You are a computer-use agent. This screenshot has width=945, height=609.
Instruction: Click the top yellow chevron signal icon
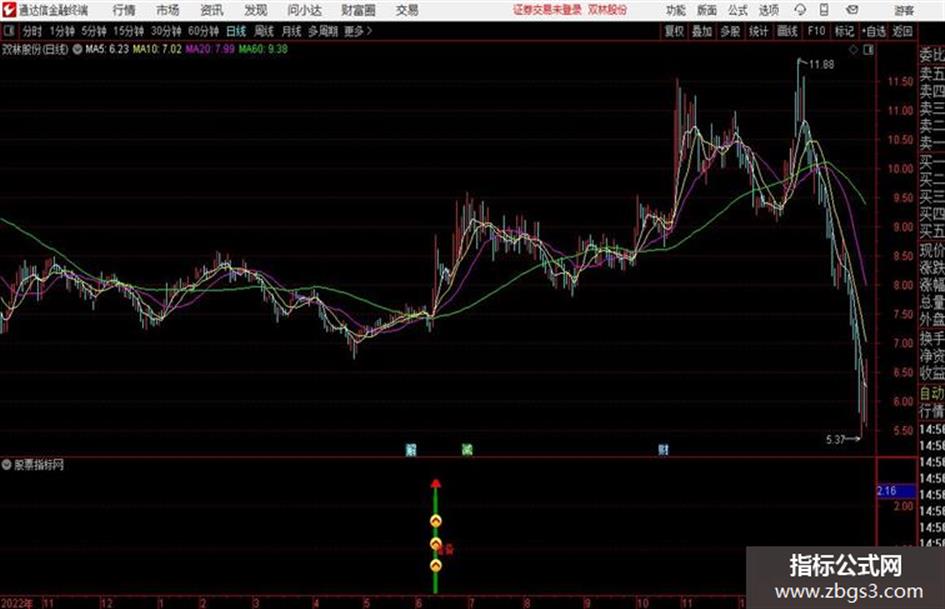click(x=436, y=521)
